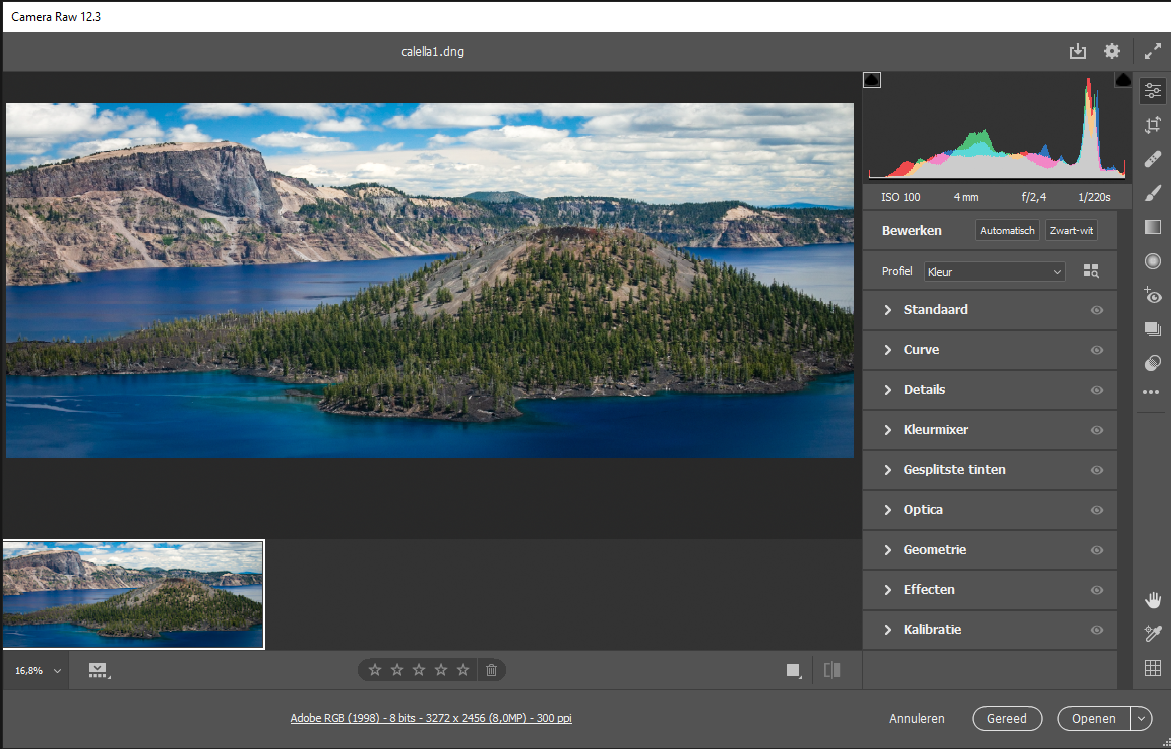1171x750 pixels.
Task: Toggle shadow clipping warning on the histogram
Action: (871, 80)
